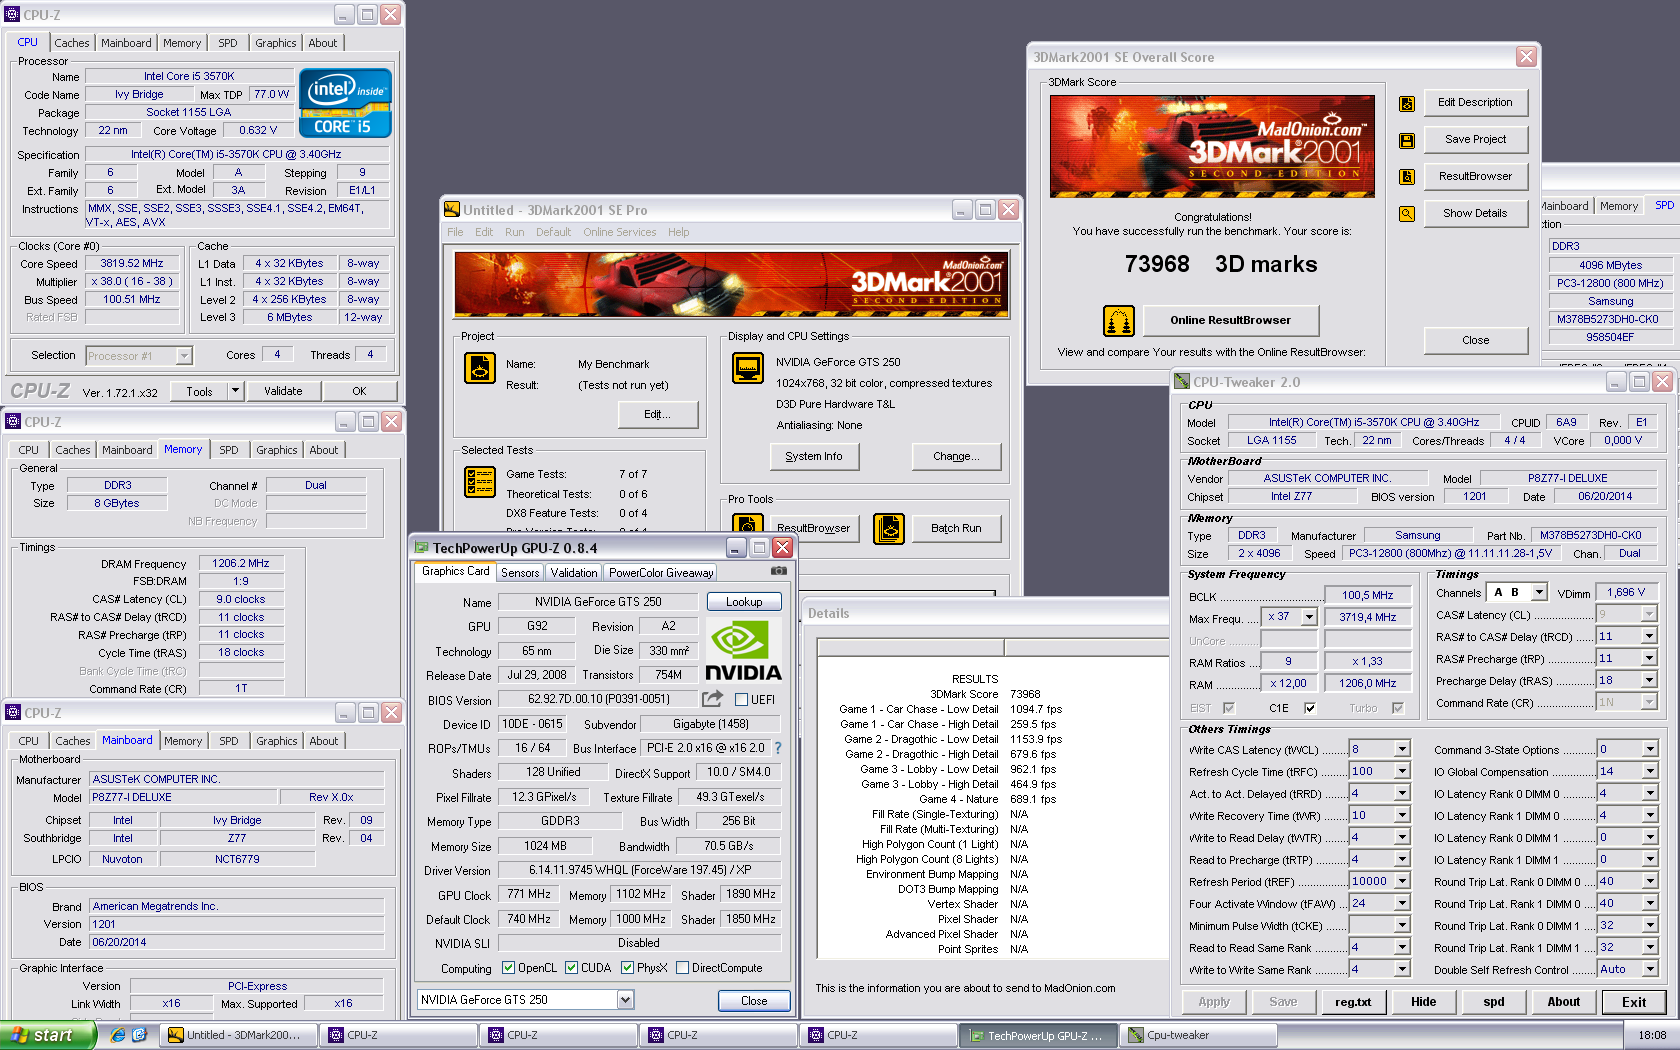Open the Processor #1 selection dropdown

click(x=184, y=356)
